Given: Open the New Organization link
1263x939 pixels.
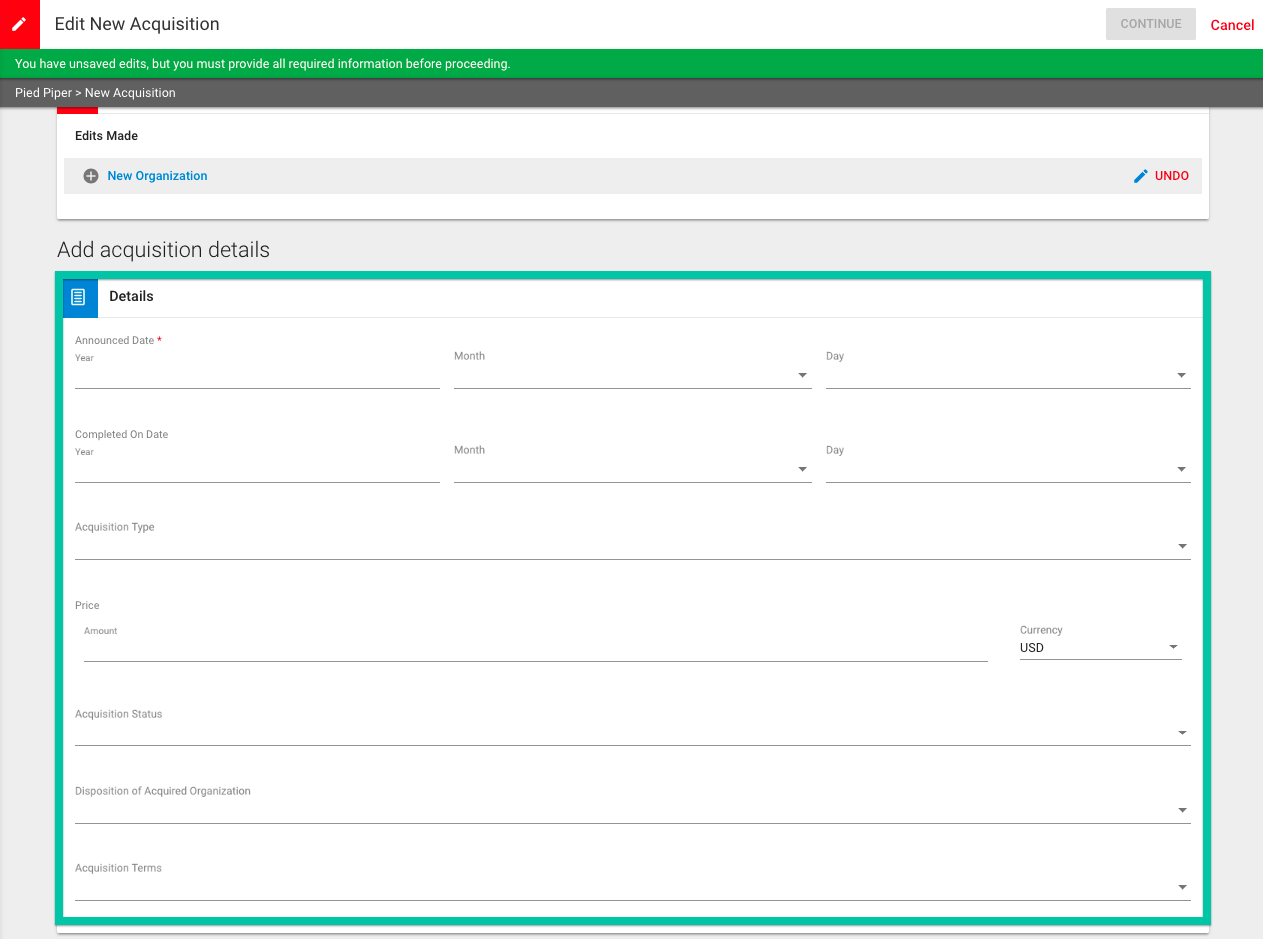Looking at the screenshot, I should tap(157, 176).
